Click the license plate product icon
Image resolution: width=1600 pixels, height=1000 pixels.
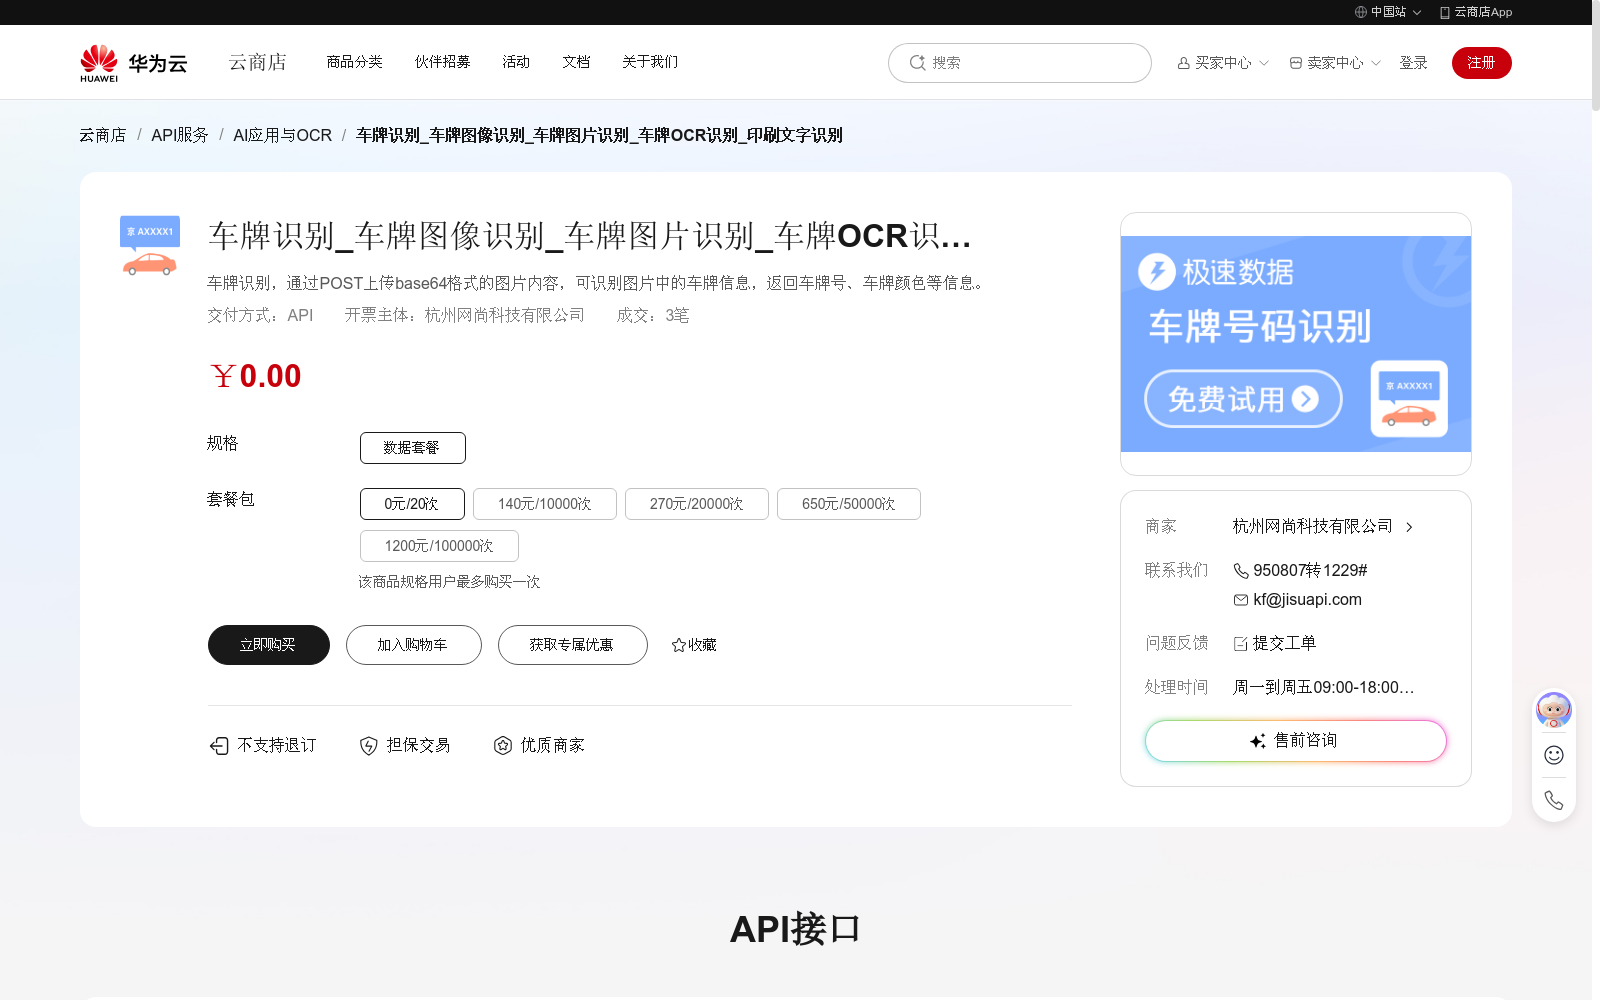(150, 246)
